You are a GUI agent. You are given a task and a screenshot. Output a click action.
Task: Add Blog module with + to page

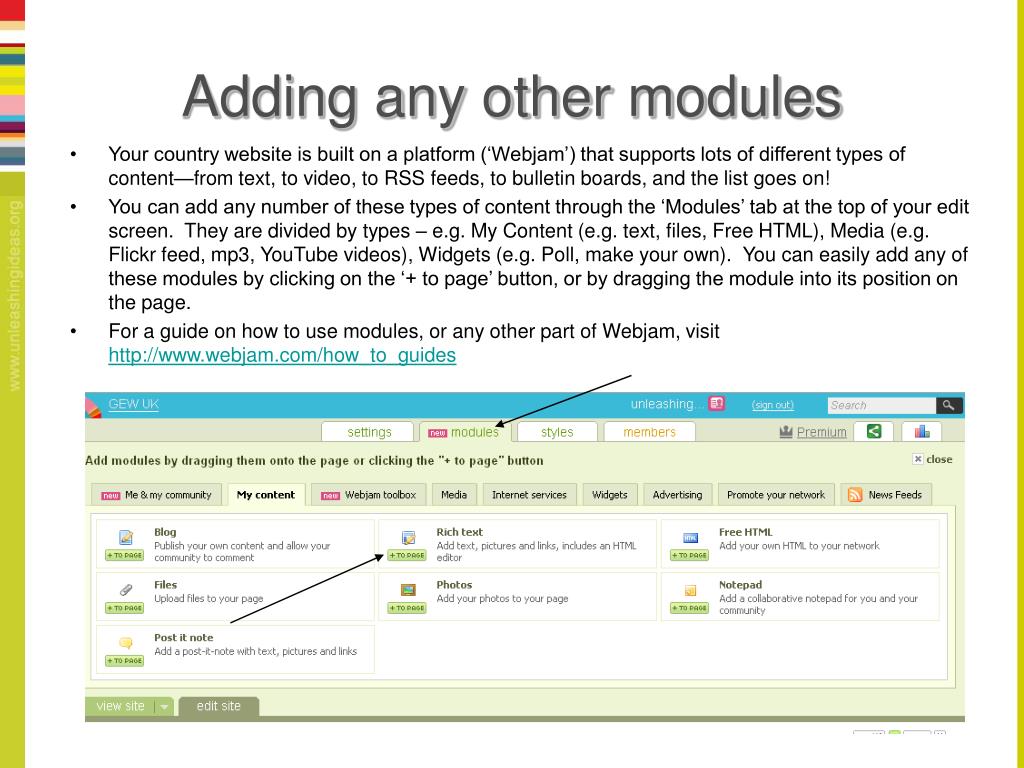point(125,555)
